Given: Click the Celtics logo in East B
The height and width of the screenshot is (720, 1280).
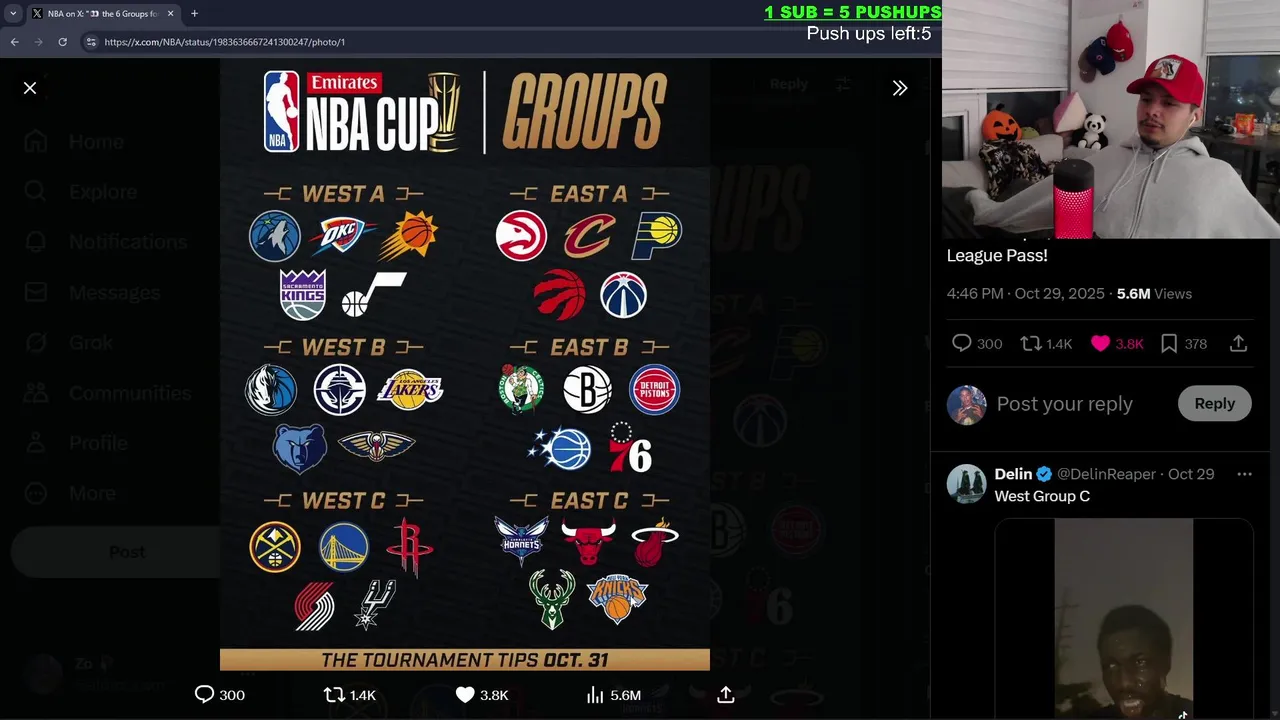Looking at the screenshot, I should click(x=521, y=389).
